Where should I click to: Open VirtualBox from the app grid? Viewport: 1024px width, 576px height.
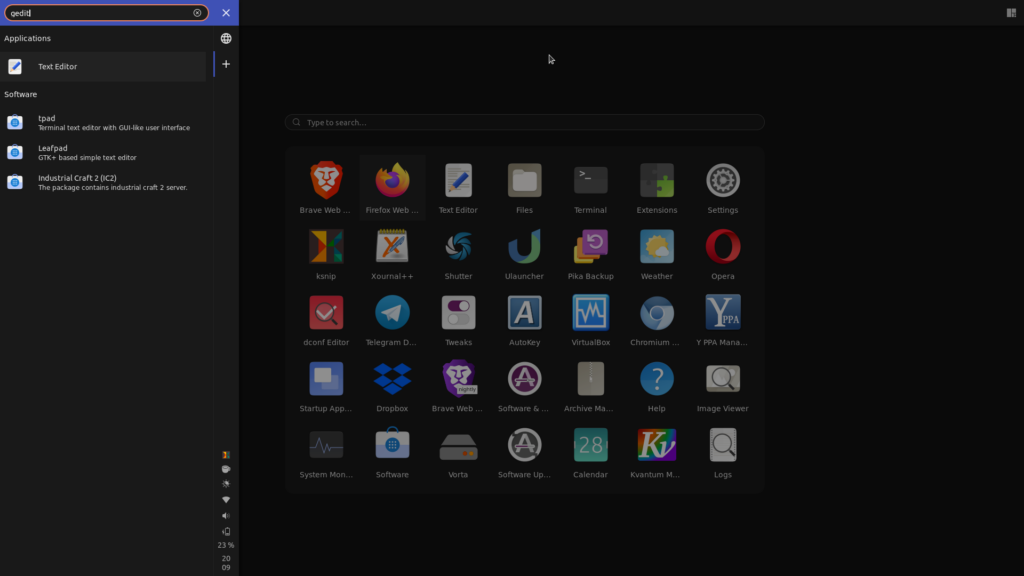(x=590, y=313)
